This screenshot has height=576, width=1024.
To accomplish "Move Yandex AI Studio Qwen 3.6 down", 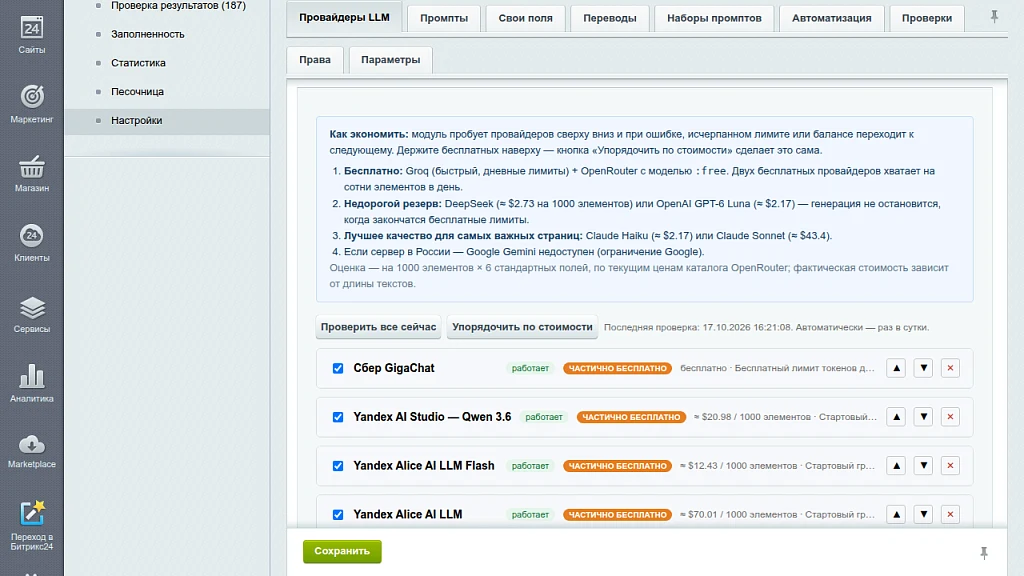I will pyautogui.click(x=923, y=417).
